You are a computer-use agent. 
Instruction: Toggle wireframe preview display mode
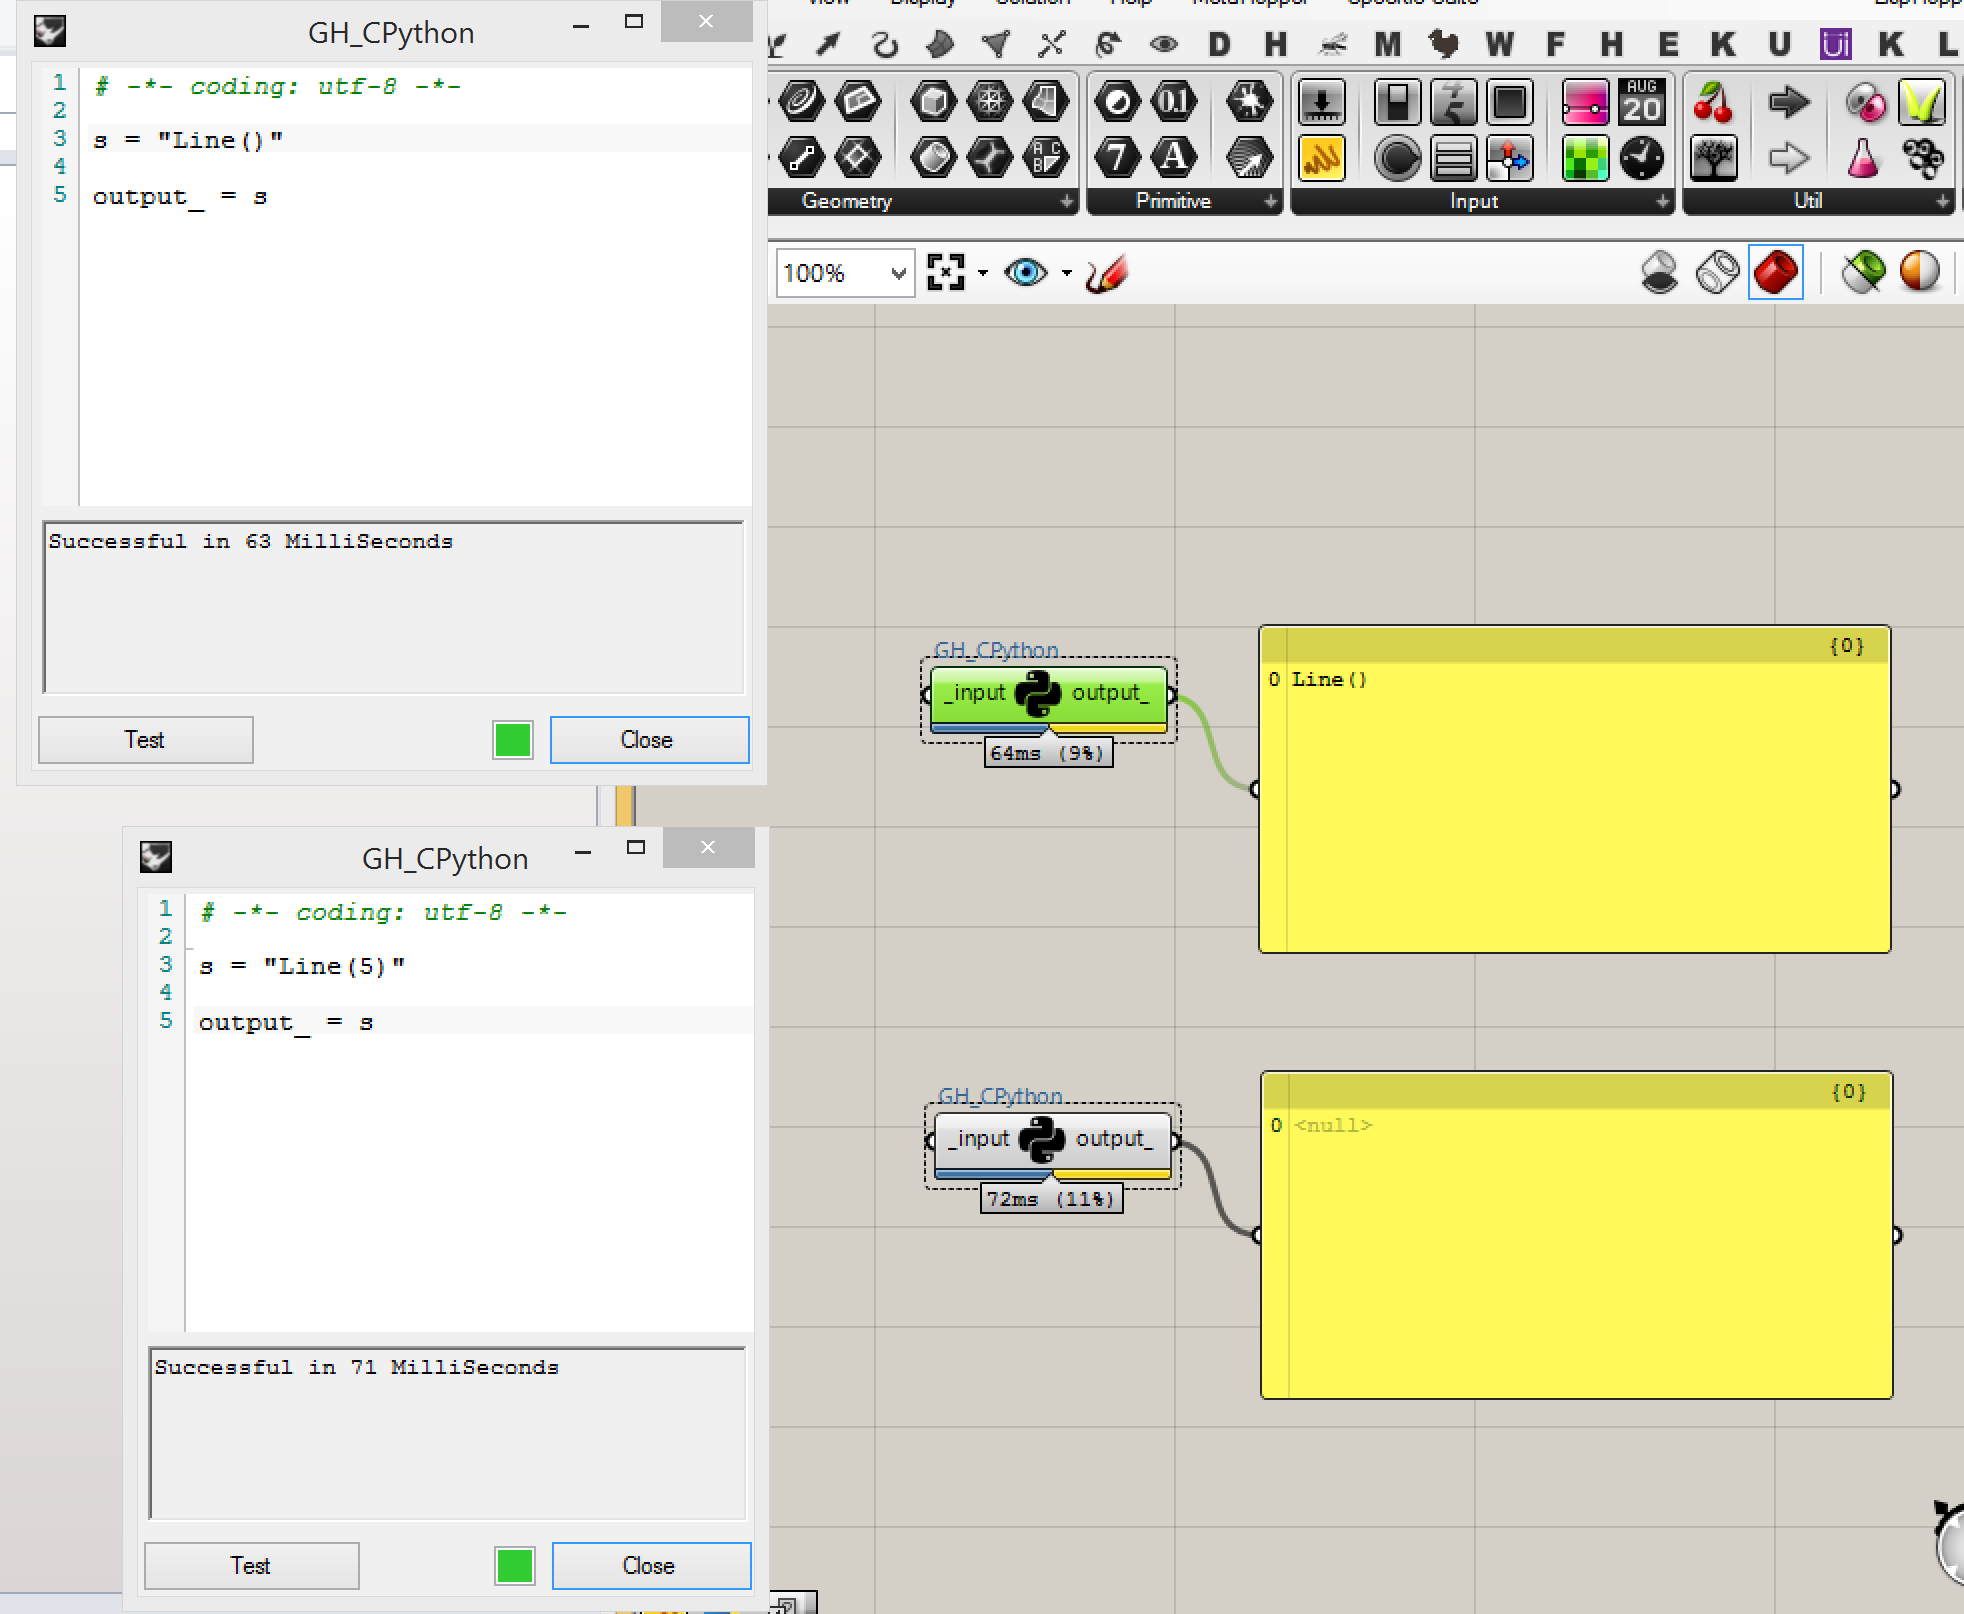[x=1718, y=272]
